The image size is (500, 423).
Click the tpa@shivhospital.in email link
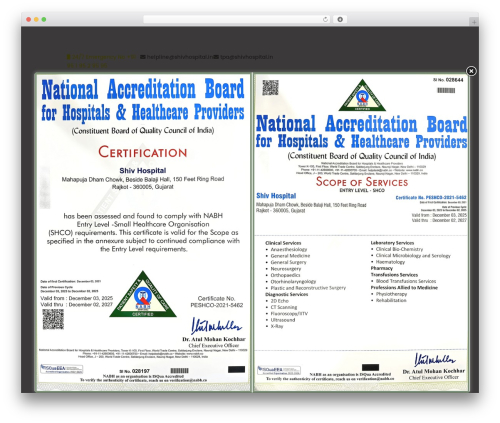pyautogui.click(x=246, y=57)
